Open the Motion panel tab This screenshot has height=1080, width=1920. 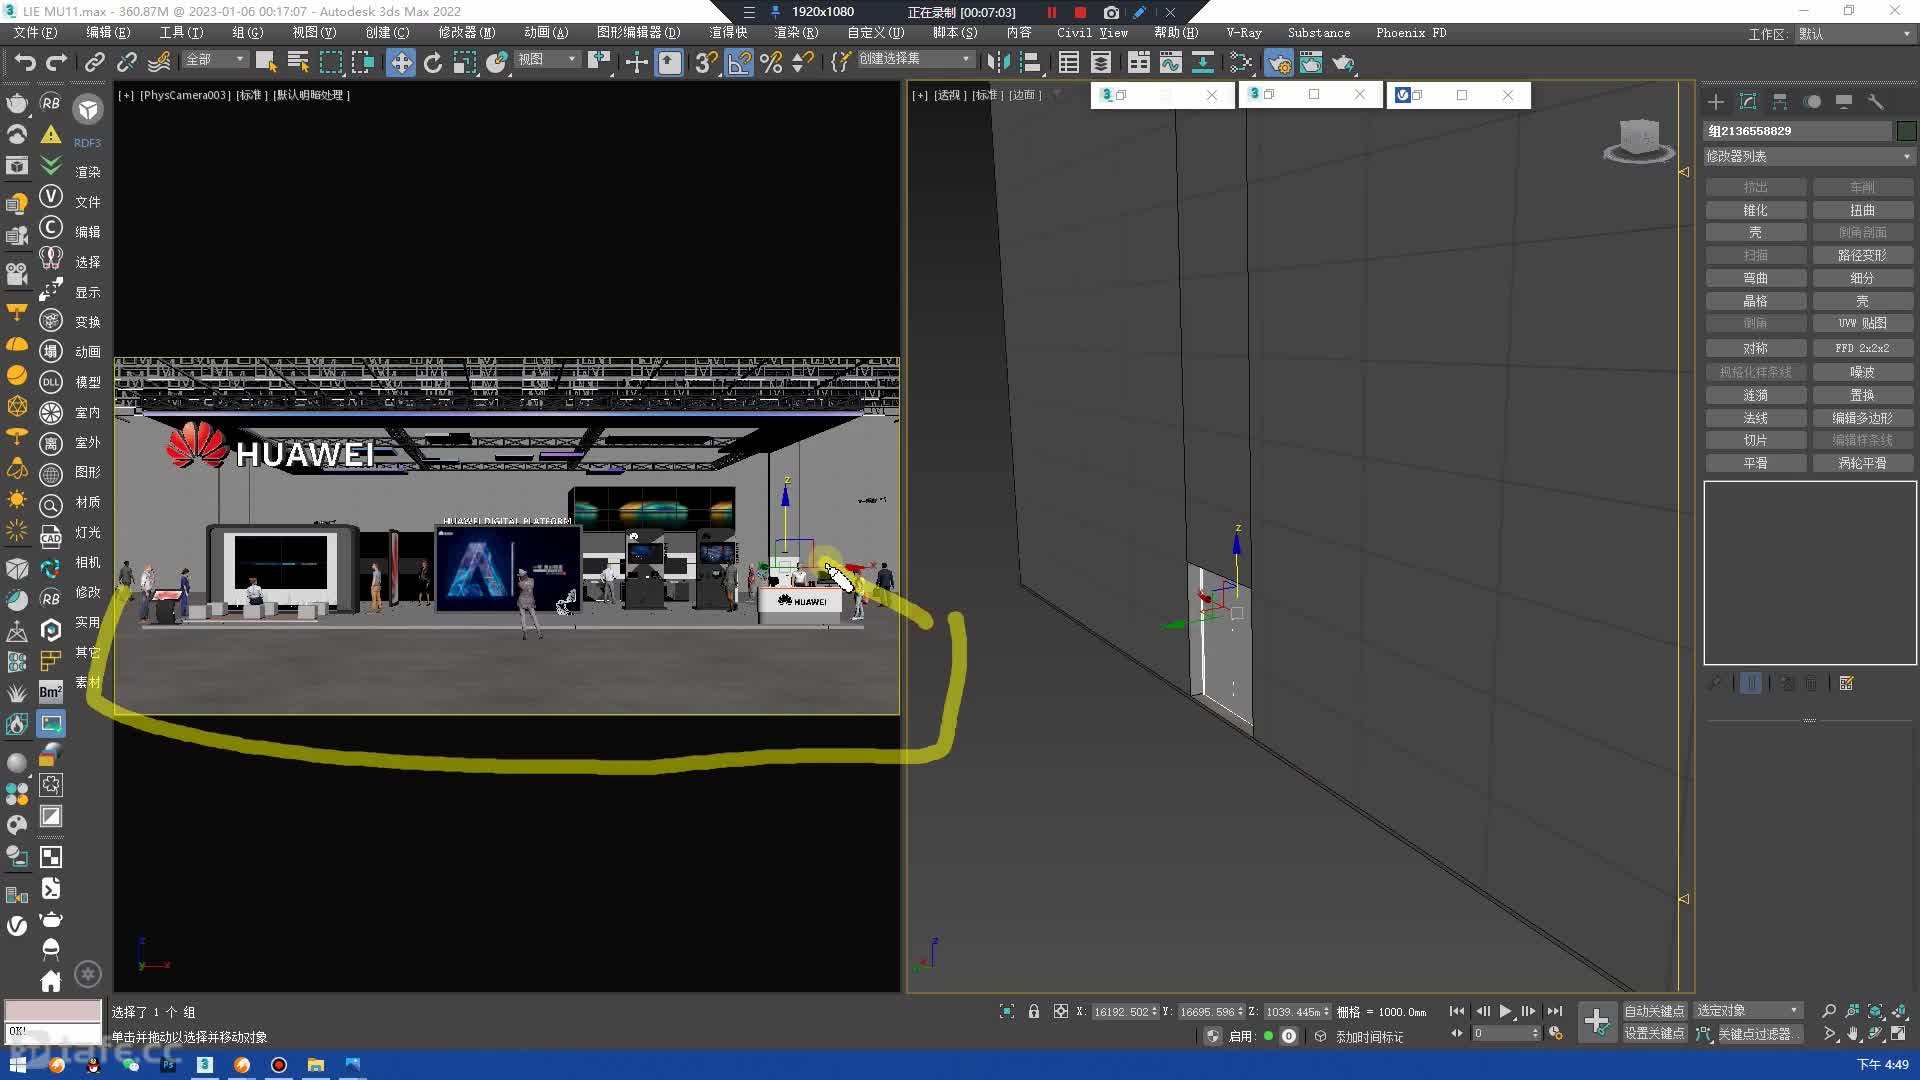pos(1812,102)
